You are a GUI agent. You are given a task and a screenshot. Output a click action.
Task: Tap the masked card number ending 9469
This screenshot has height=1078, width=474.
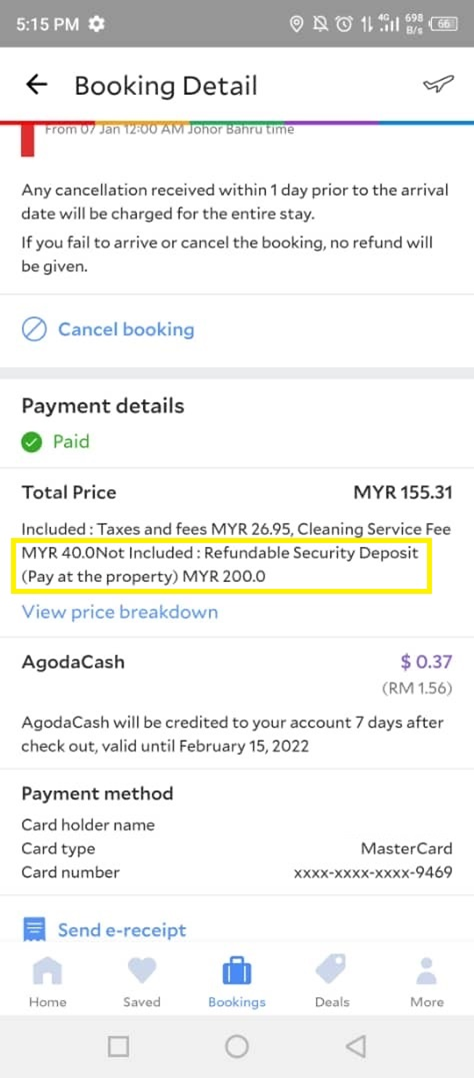373,872
